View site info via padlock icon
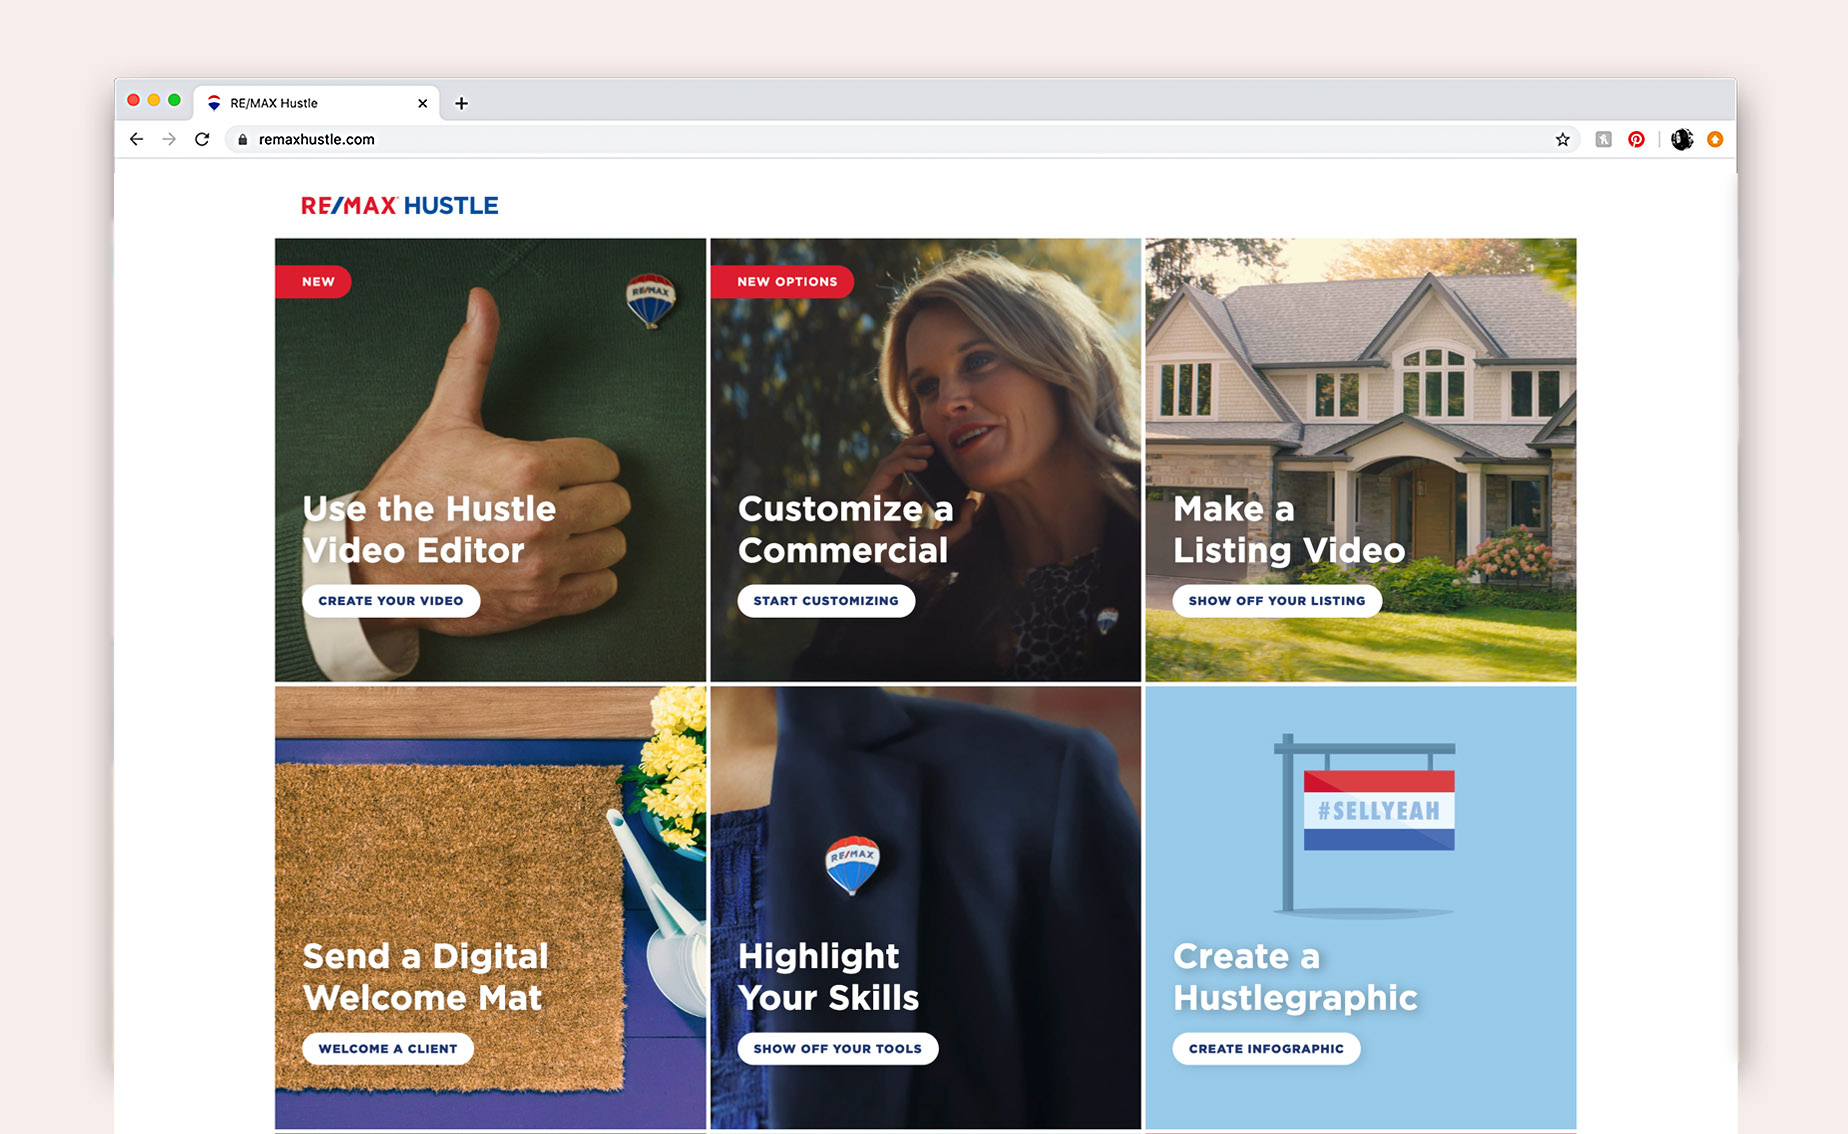This screenshot has height=1134, width=1848. [242, 139]
